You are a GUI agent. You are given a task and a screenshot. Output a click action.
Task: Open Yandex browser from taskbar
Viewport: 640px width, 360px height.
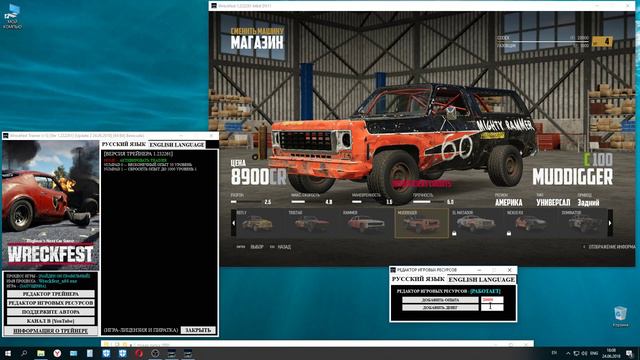coord(57,353)
